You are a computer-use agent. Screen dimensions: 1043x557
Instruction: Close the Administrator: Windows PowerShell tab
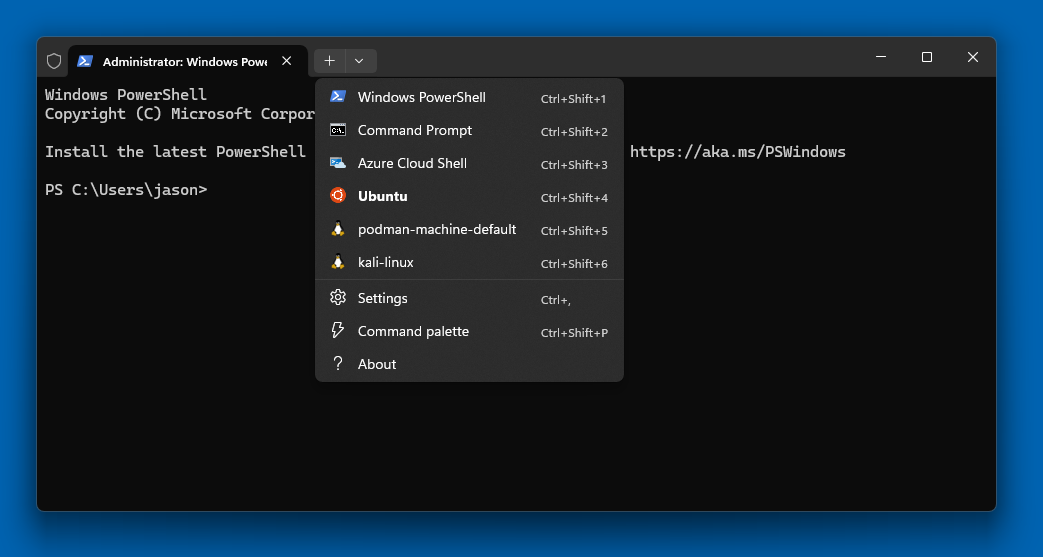click(x=287, y=61)
